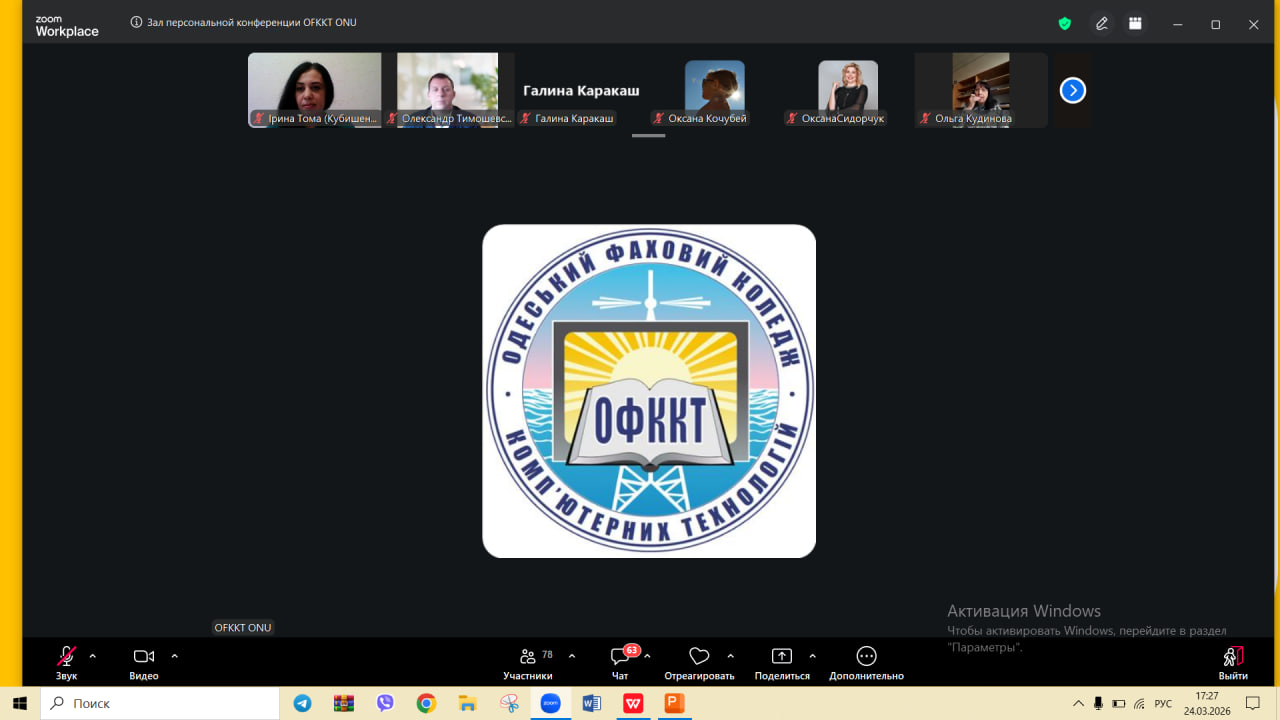
Task: Expand audio options arrow next to Звук
Action: pos(93,656)
